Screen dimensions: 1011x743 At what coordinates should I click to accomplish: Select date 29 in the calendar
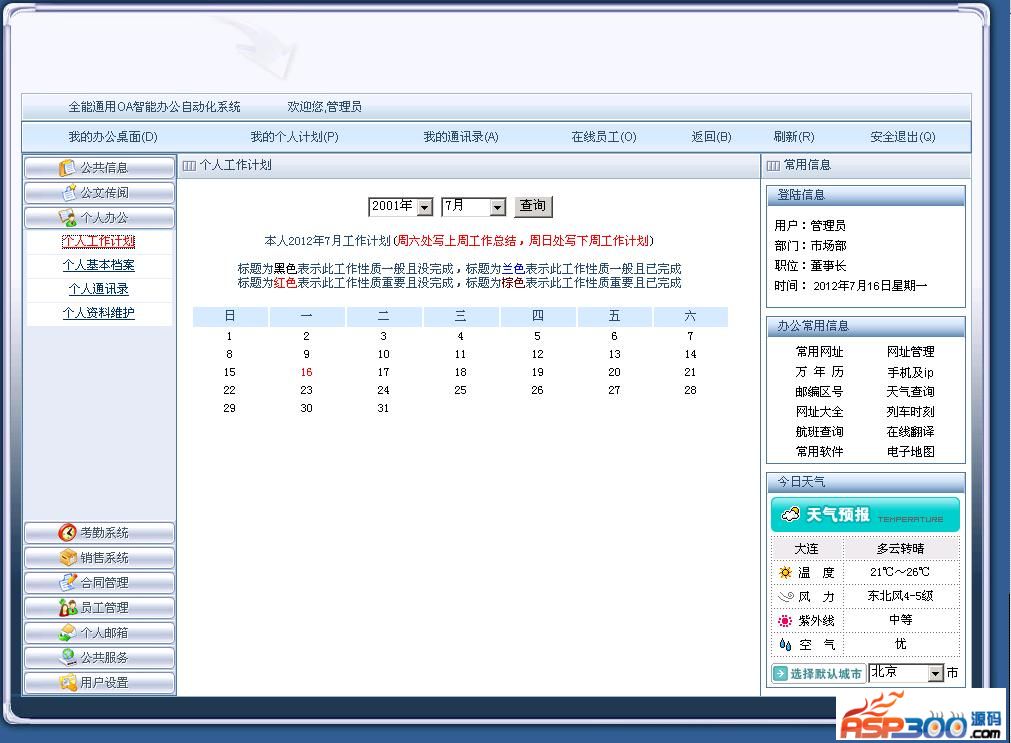229,409
